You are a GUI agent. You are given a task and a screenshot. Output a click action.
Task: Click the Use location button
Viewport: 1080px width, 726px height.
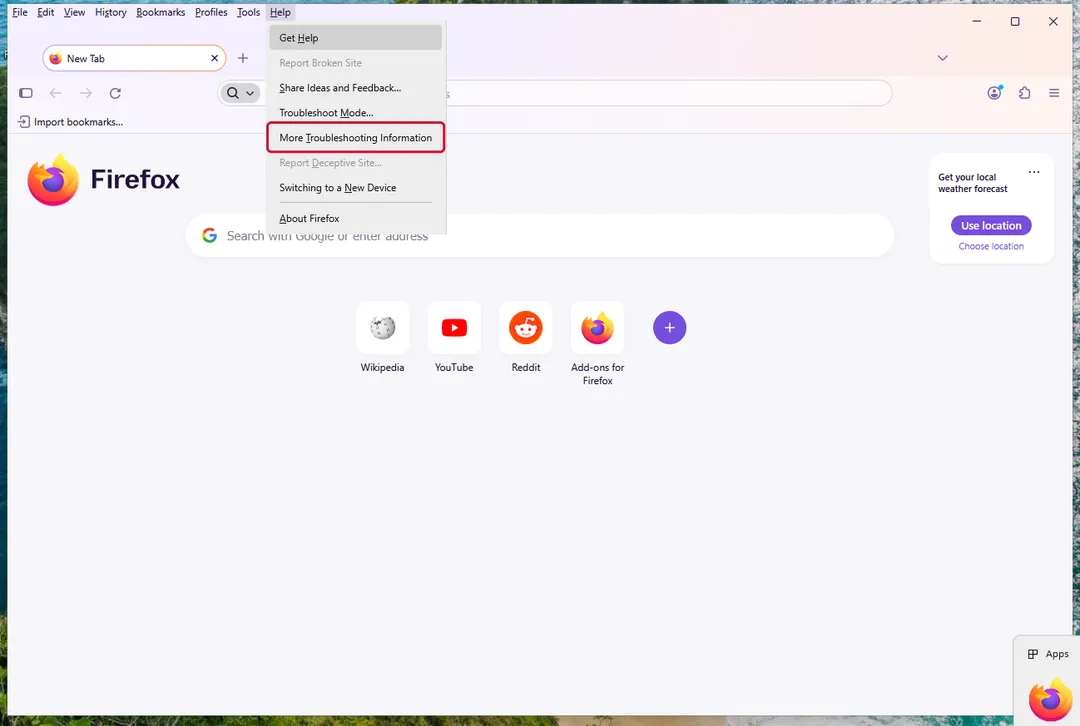pyautogui.click(x=991, y=225)
